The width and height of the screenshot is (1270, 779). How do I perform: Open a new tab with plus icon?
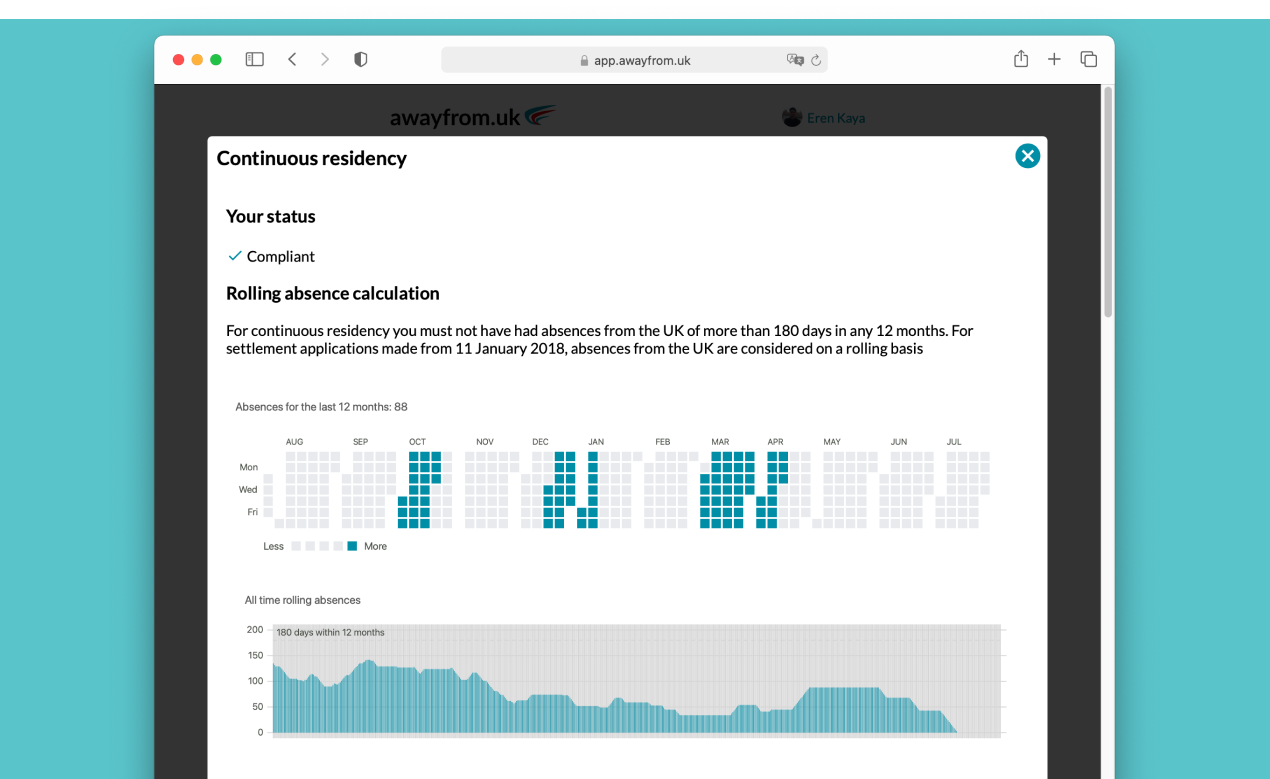click(1054, 60)
